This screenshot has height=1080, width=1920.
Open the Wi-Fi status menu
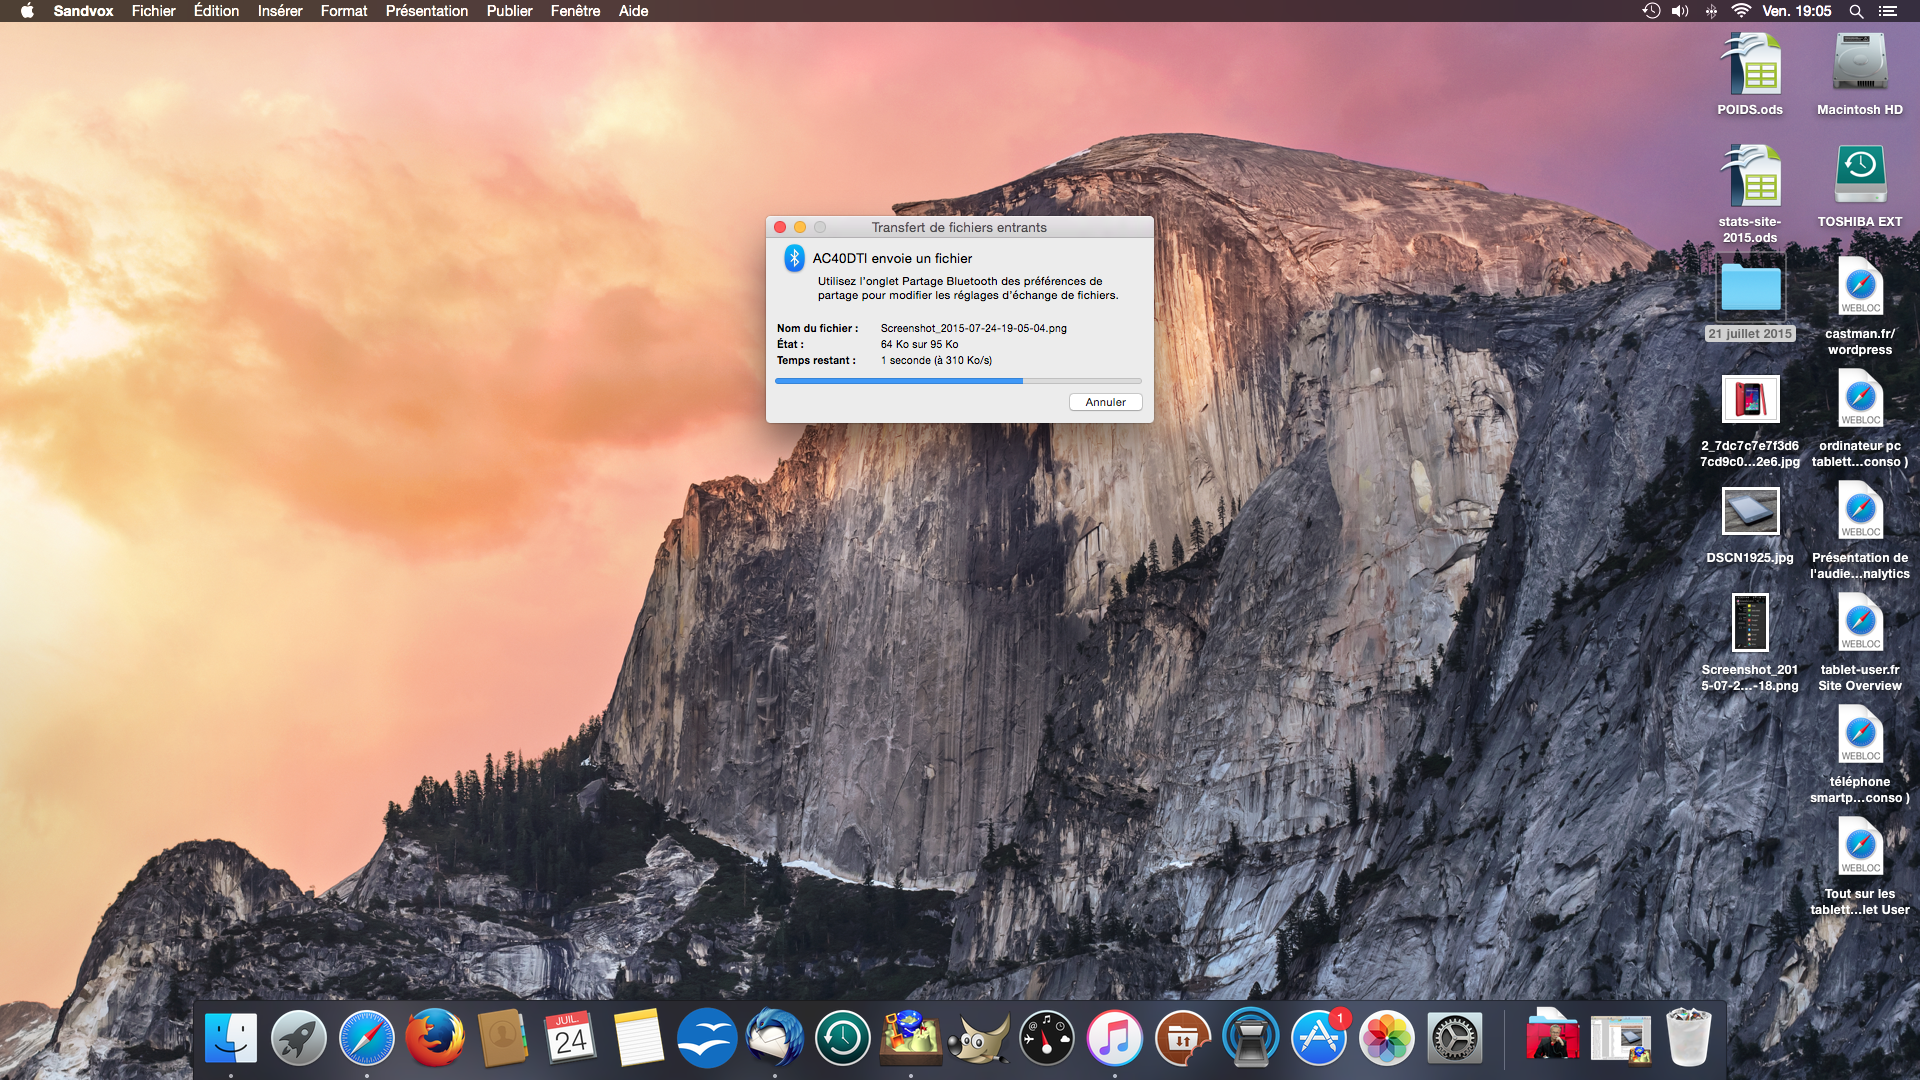1741,11
